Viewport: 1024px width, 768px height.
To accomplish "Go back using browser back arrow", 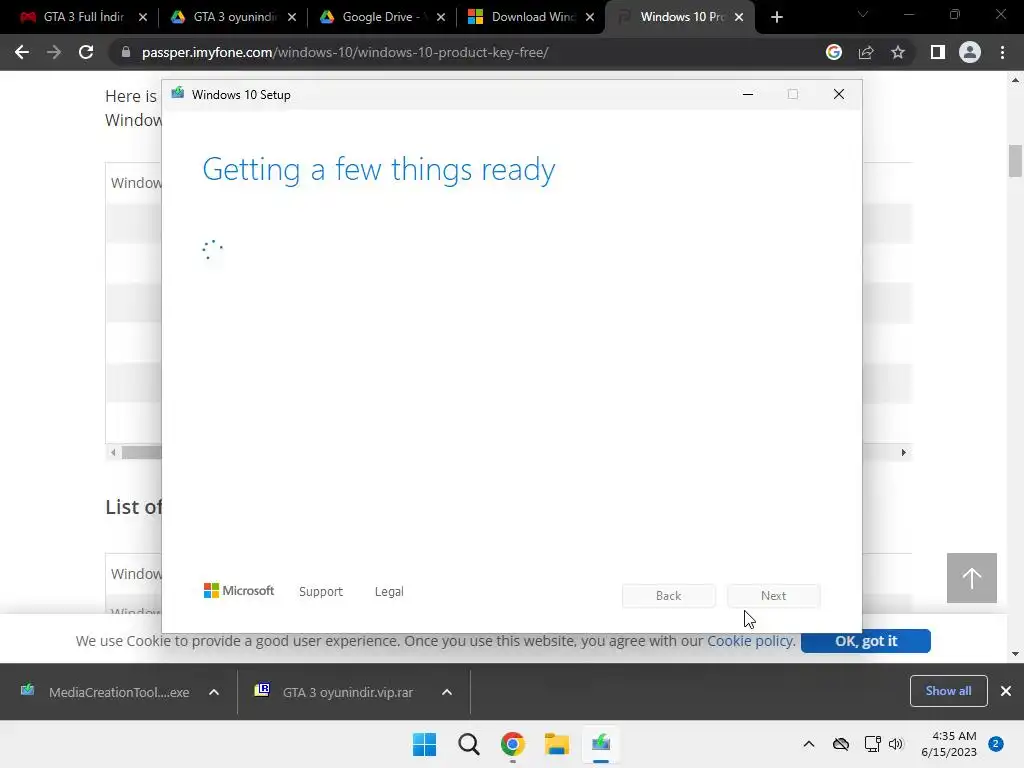I will (22, 52).
